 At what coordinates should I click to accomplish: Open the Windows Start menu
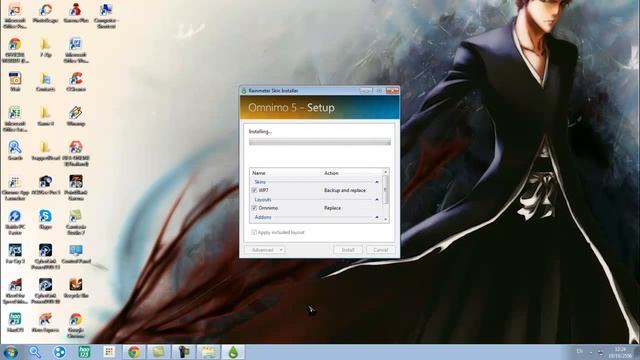click(x=11, y=352)
